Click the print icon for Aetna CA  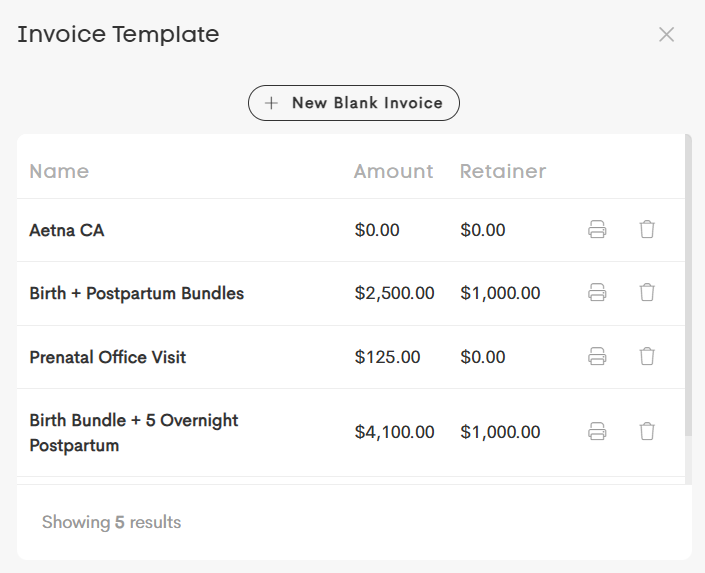click(597, 229)
